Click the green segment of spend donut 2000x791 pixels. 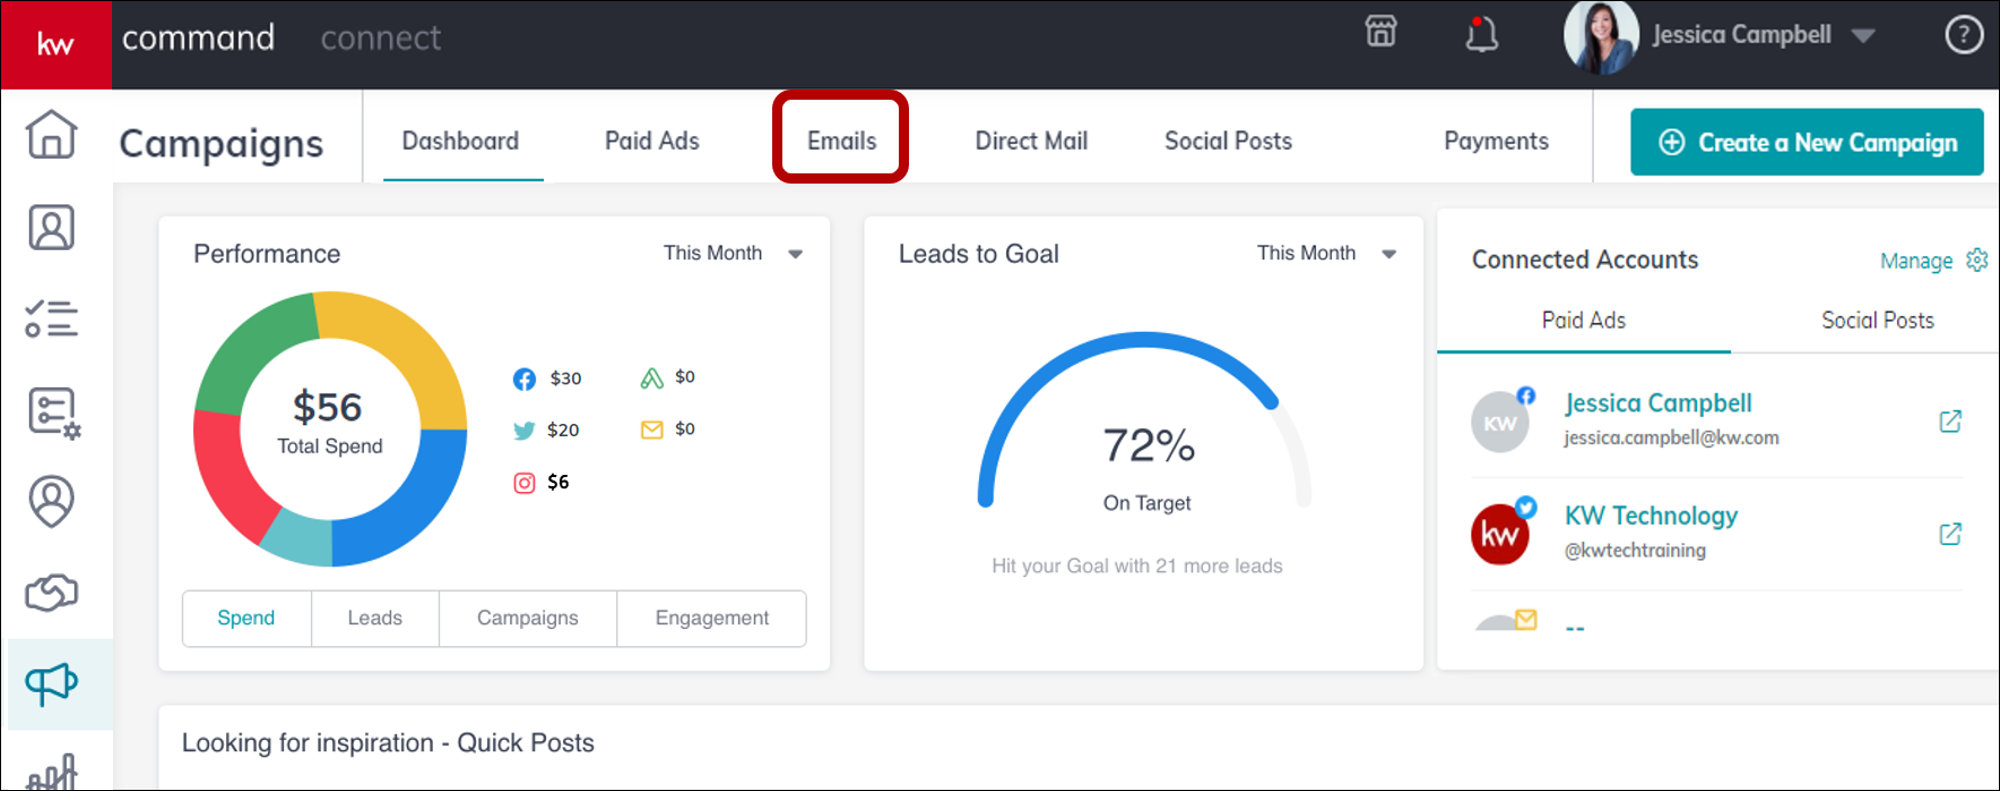pyautogui.click(x=258, y=353)
